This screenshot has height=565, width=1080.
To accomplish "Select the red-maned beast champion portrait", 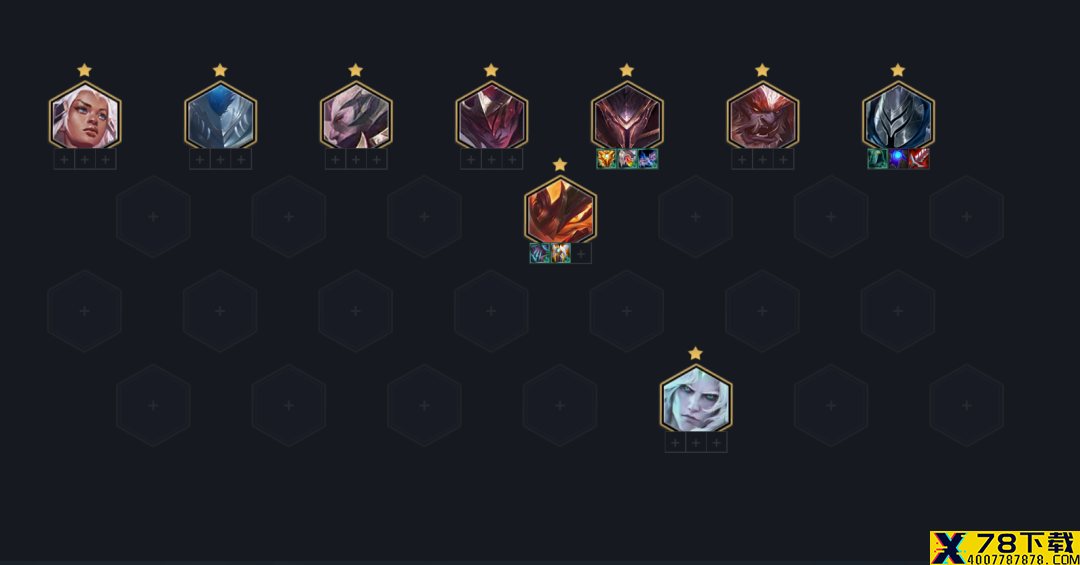I will pos(762,116).
